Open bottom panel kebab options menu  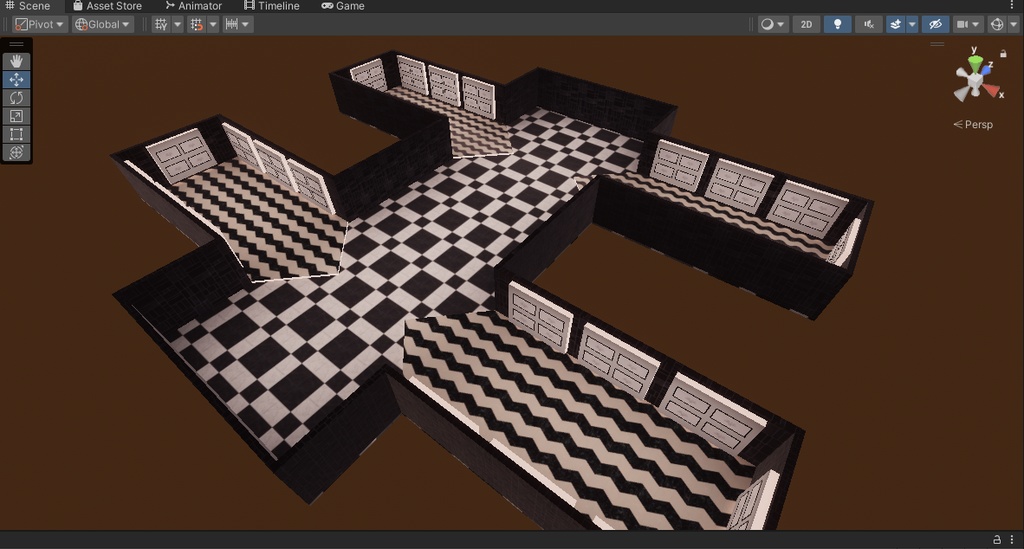coord(1012,540)
